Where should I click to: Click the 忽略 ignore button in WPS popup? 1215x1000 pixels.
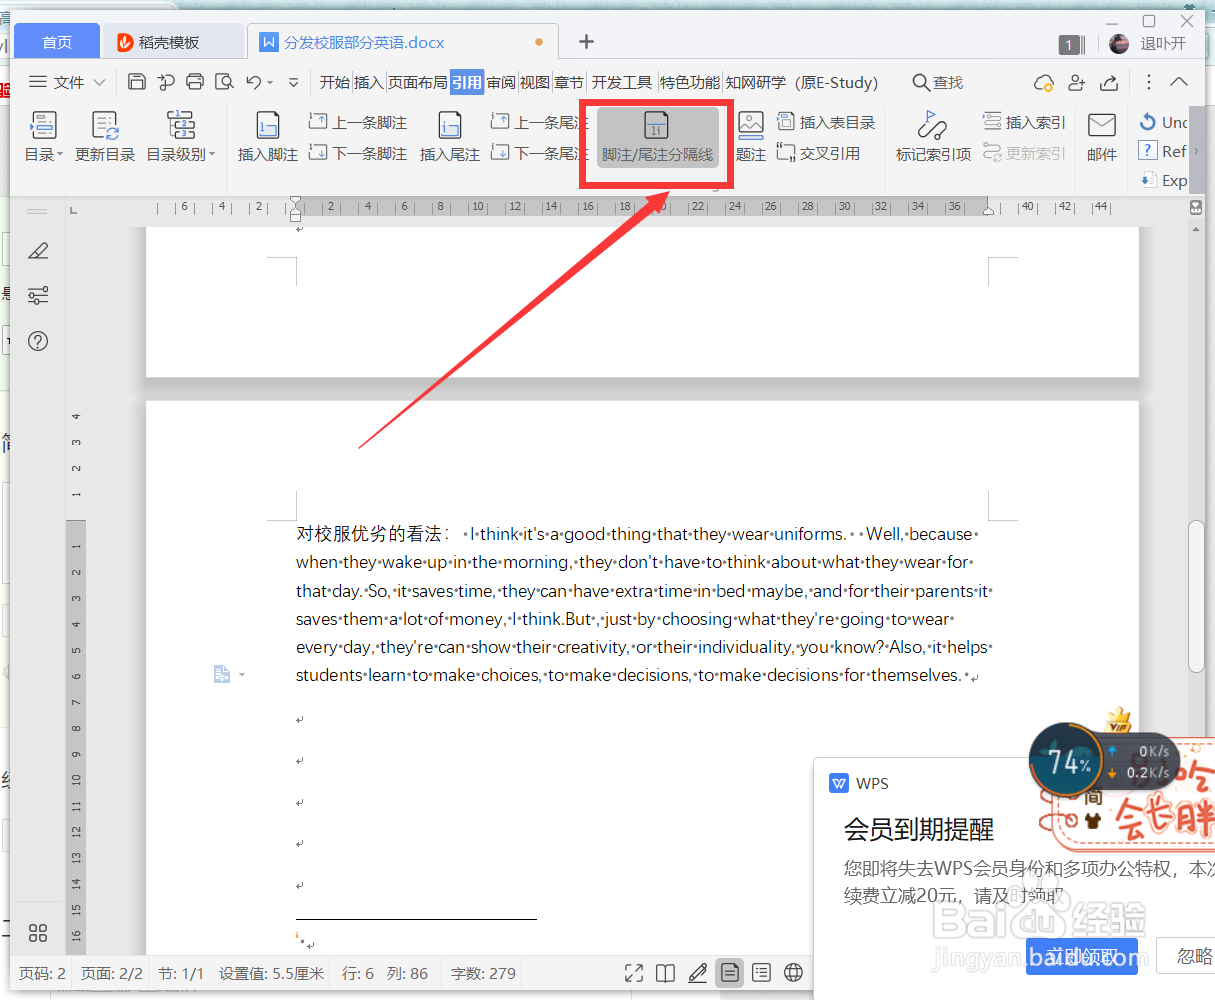coord(1187,956)
